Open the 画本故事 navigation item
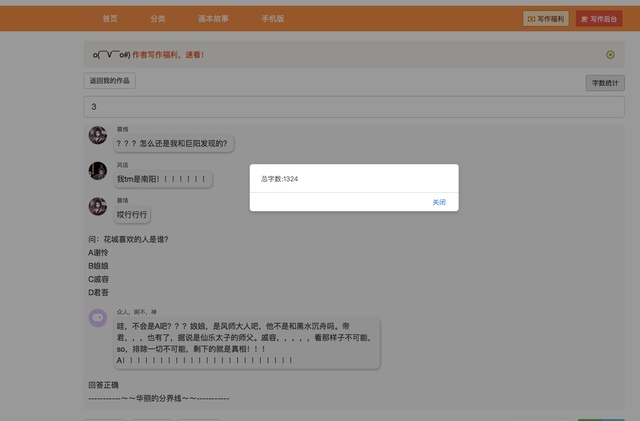 (x=213, y=18)
